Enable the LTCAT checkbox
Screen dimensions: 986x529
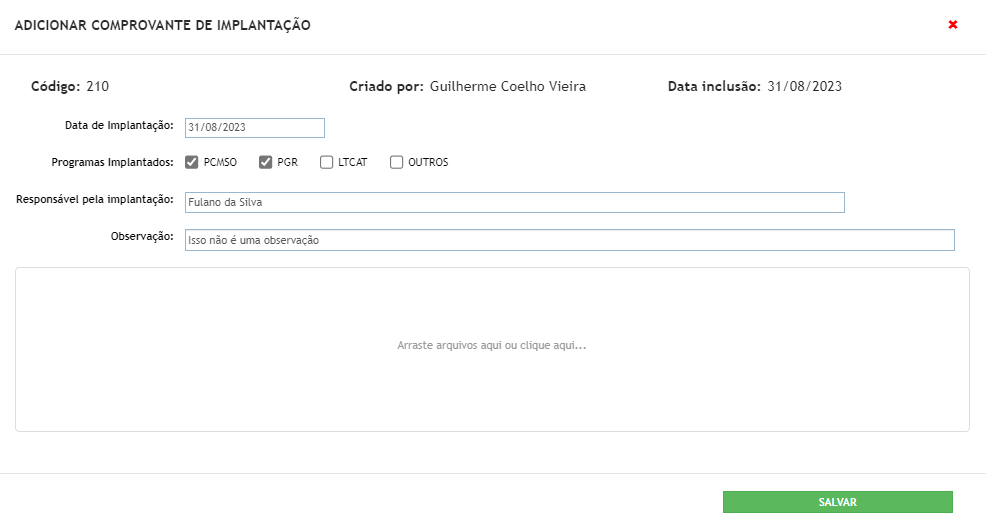coord(326,162)
